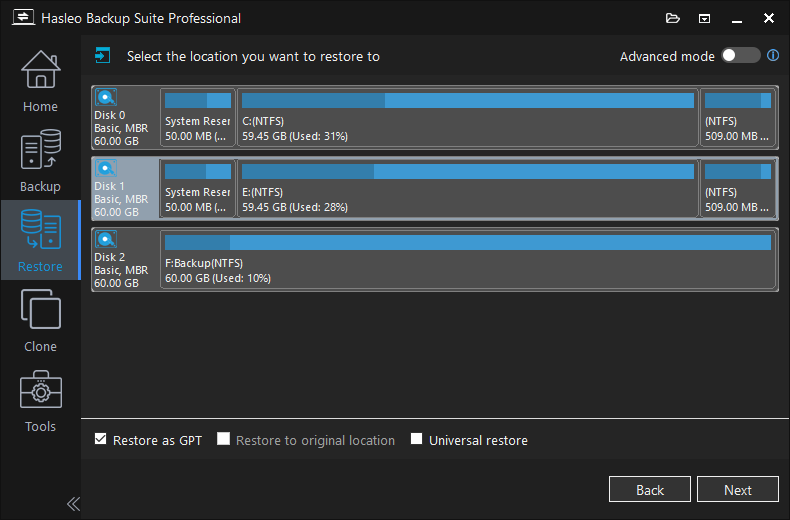Select the Restore section in sidebar
790x520 pixels.
point(40,240)
